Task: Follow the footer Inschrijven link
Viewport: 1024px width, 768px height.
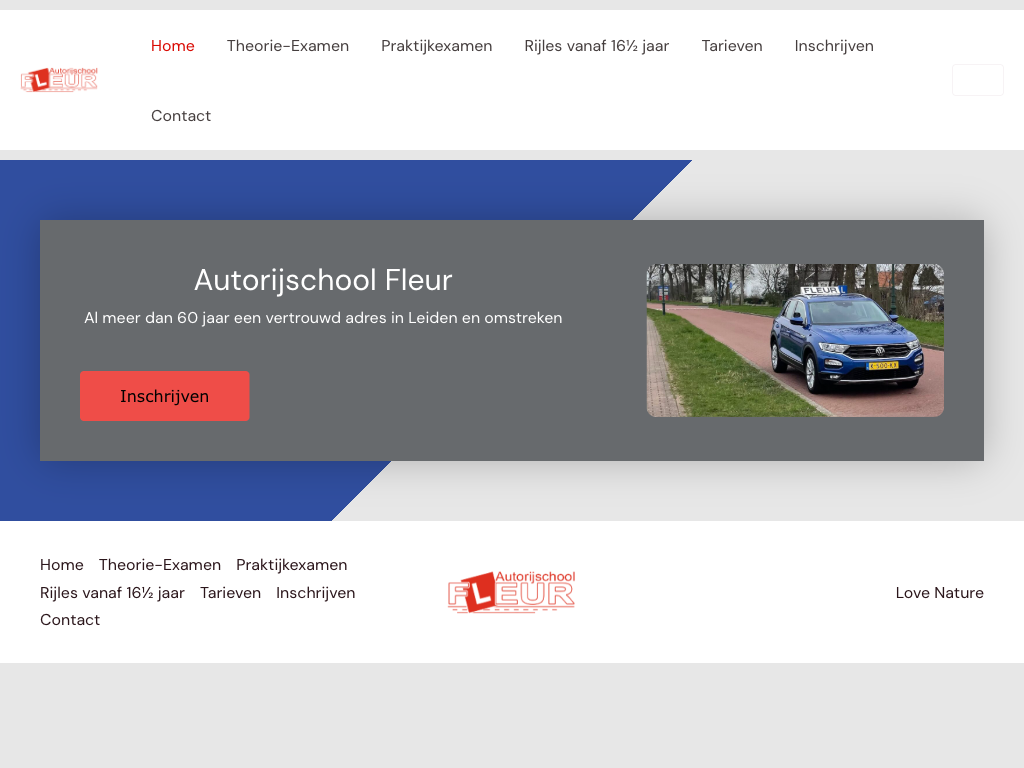Action: pos(316,593)
